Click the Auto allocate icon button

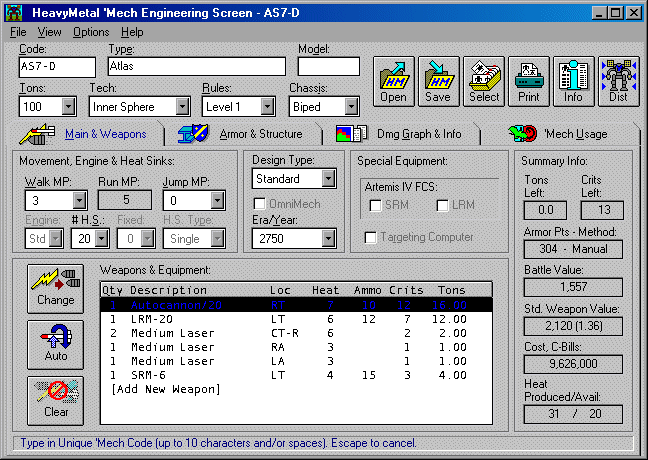tap(56, 344)
